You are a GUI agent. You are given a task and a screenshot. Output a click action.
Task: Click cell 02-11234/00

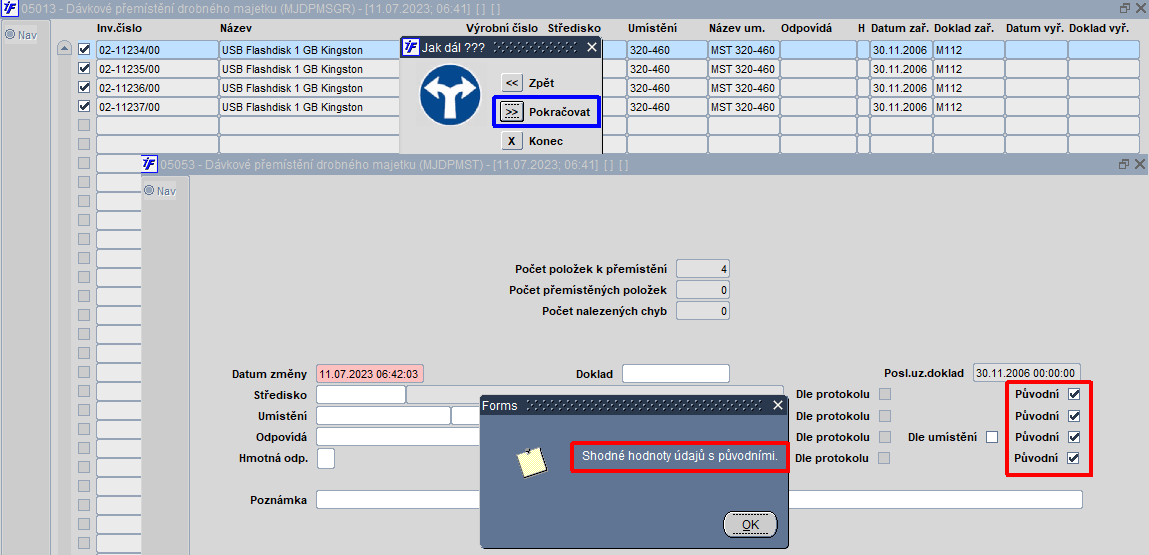(157, 49)
